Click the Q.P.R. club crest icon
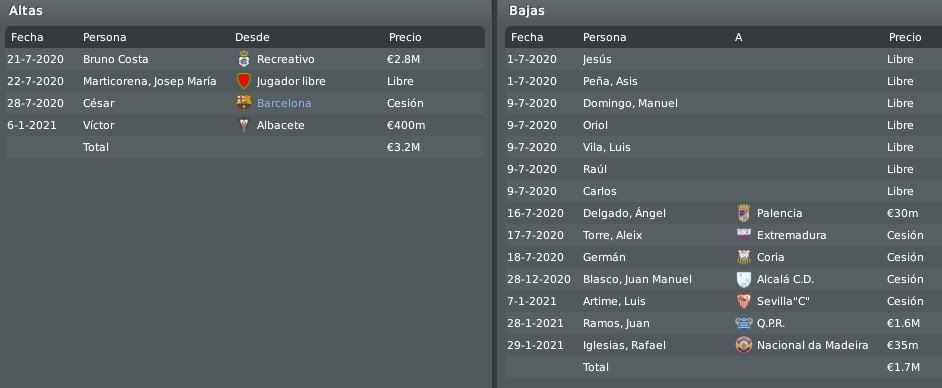Image resolution: width=942 pixels, height=388 pixels. point(744,323)
